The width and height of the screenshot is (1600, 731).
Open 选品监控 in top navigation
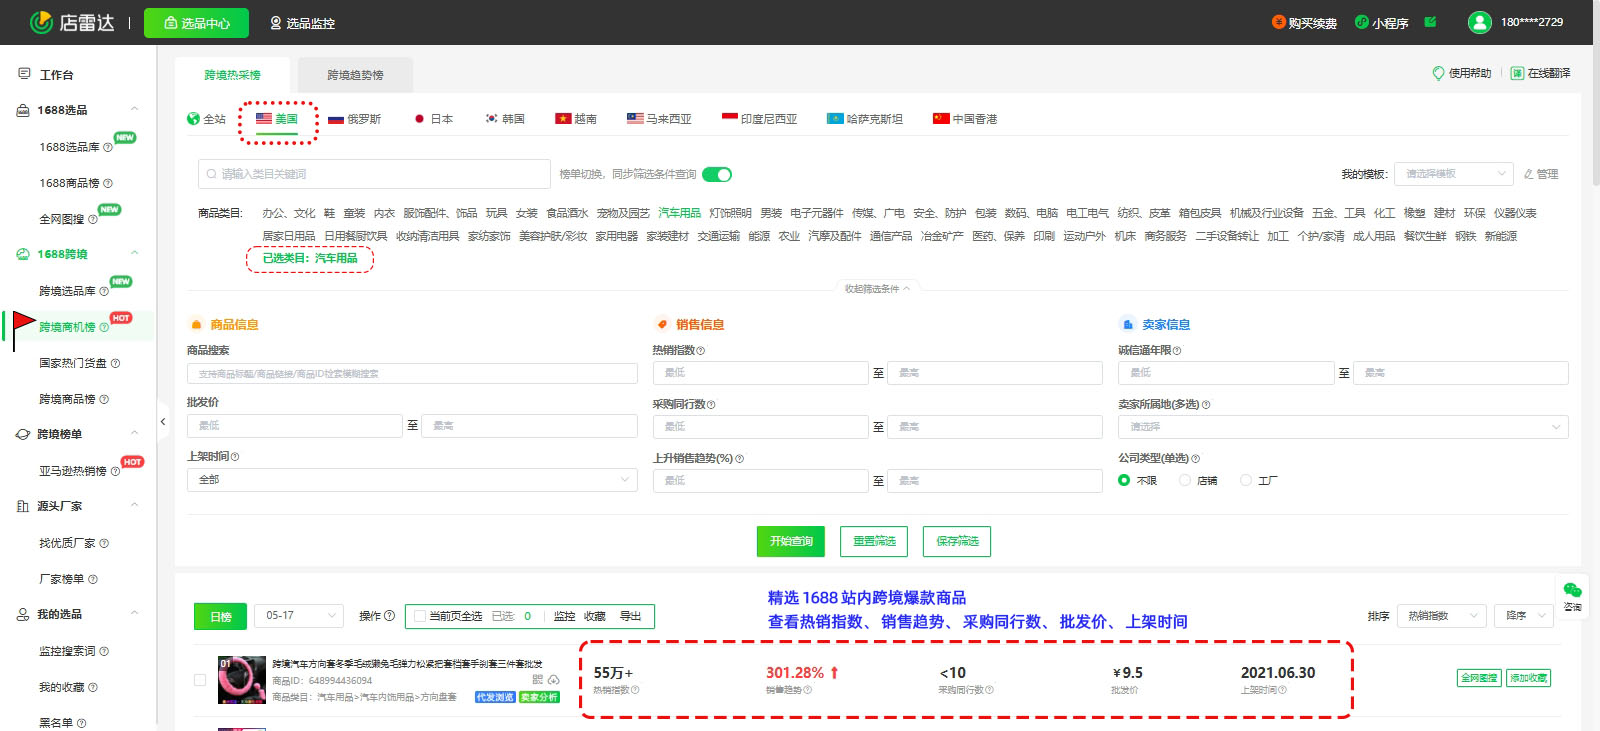[302, 23]
